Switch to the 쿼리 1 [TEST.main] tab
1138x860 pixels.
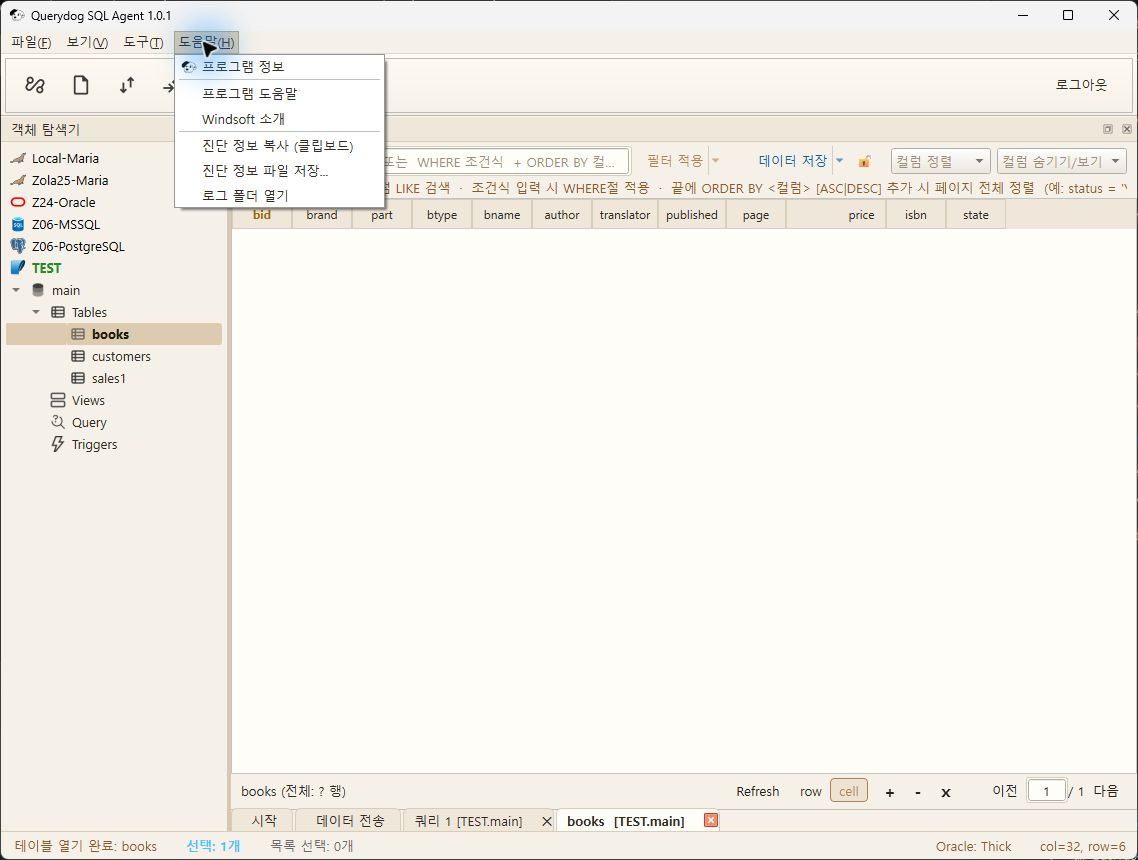coord(468,821)
